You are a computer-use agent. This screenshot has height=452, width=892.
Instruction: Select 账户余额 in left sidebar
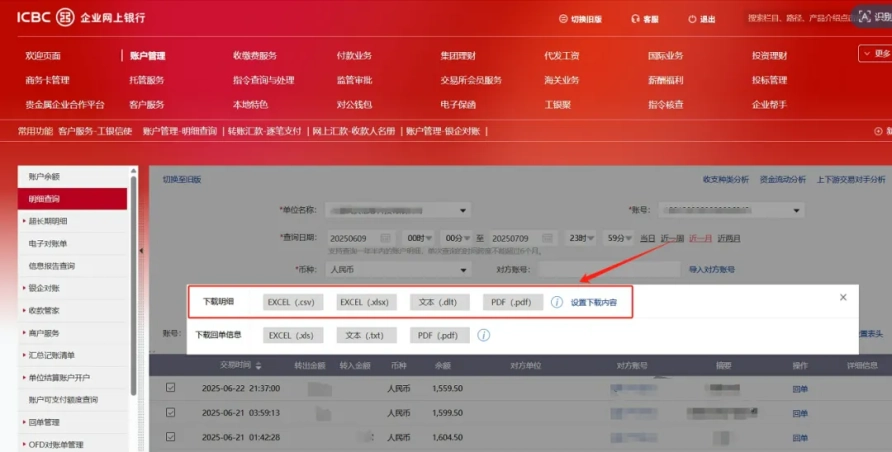[72, 177]
